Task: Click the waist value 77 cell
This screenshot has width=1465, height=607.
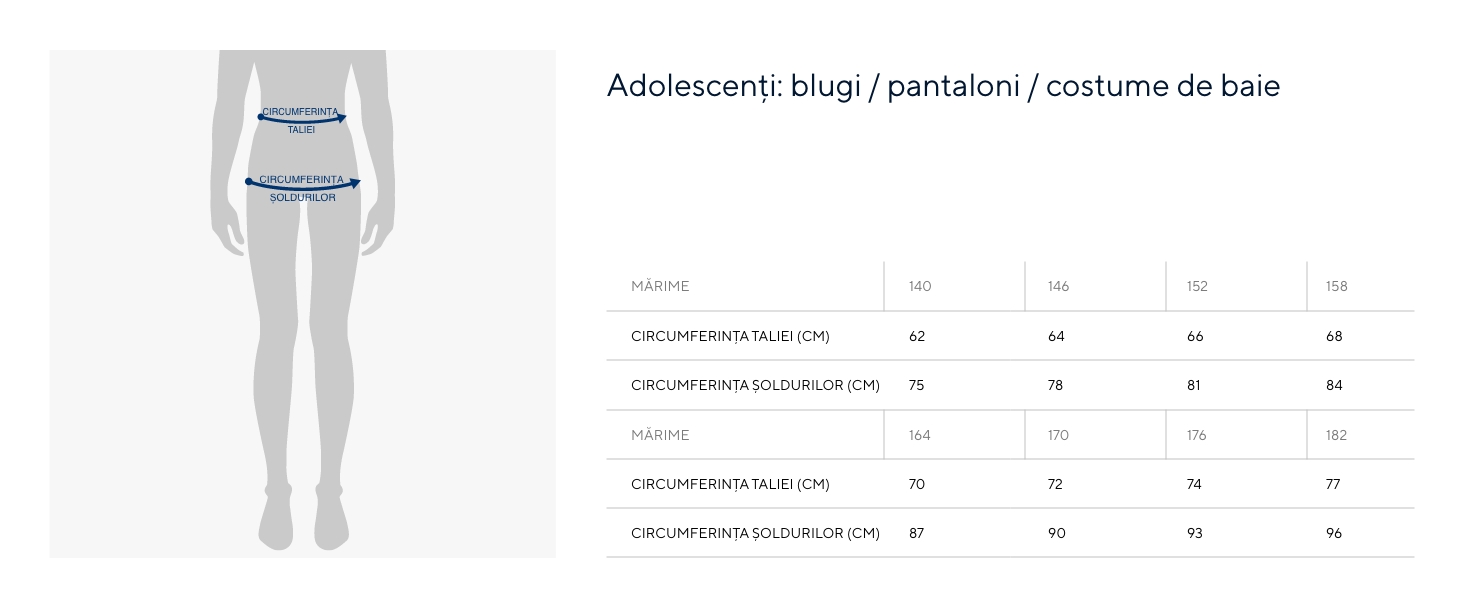Action: [1333, 485]
